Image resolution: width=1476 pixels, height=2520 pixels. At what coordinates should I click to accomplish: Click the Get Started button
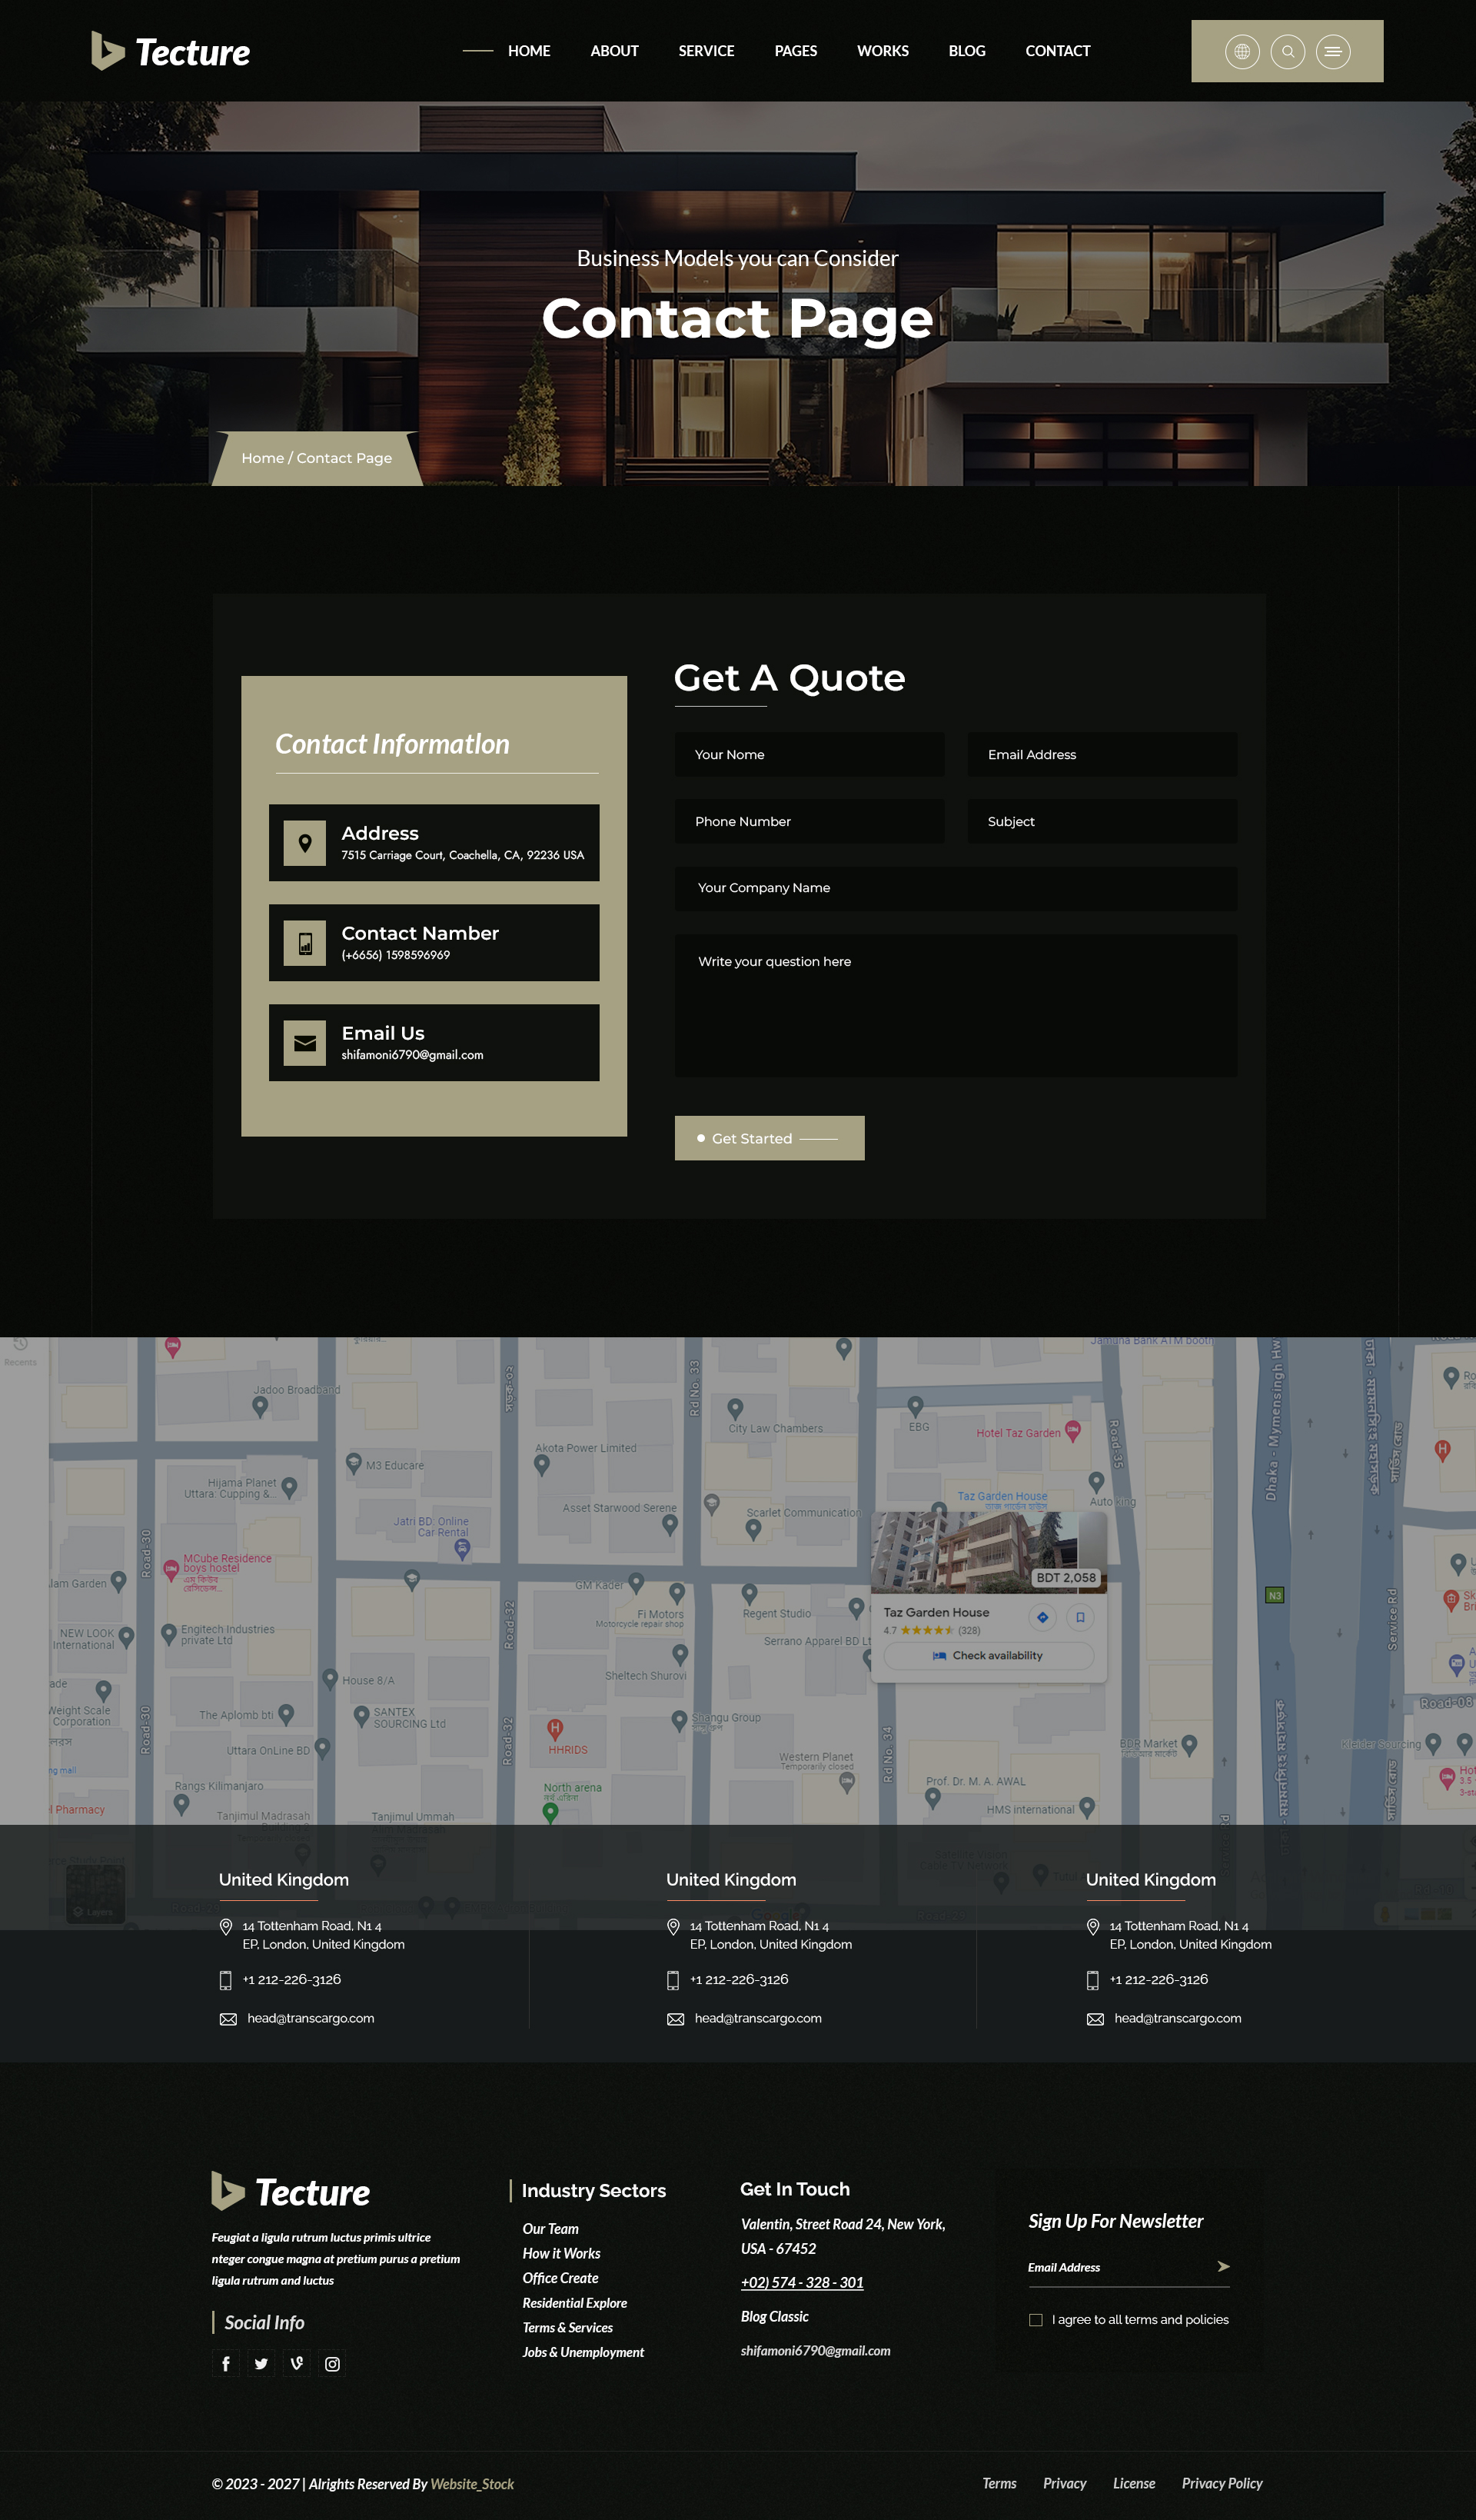(x=769, y=1138)
